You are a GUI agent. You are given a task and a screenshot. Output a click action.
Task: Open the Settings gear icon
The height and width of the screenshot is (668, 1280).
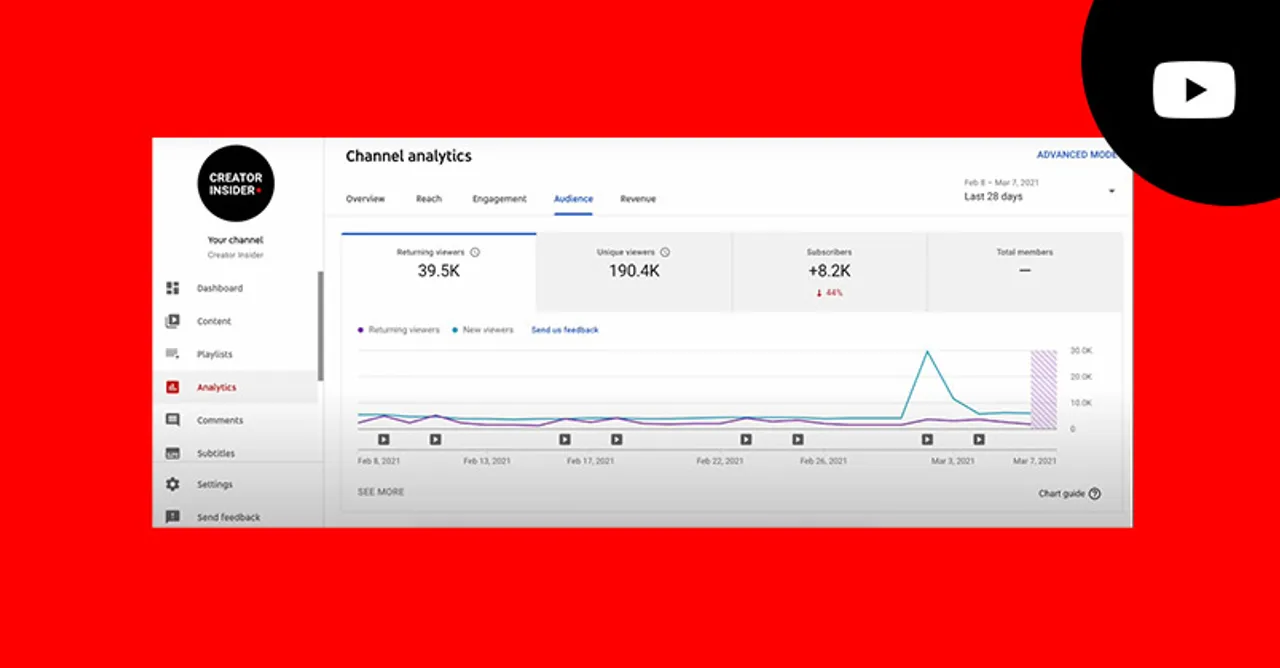coord(173,484)
